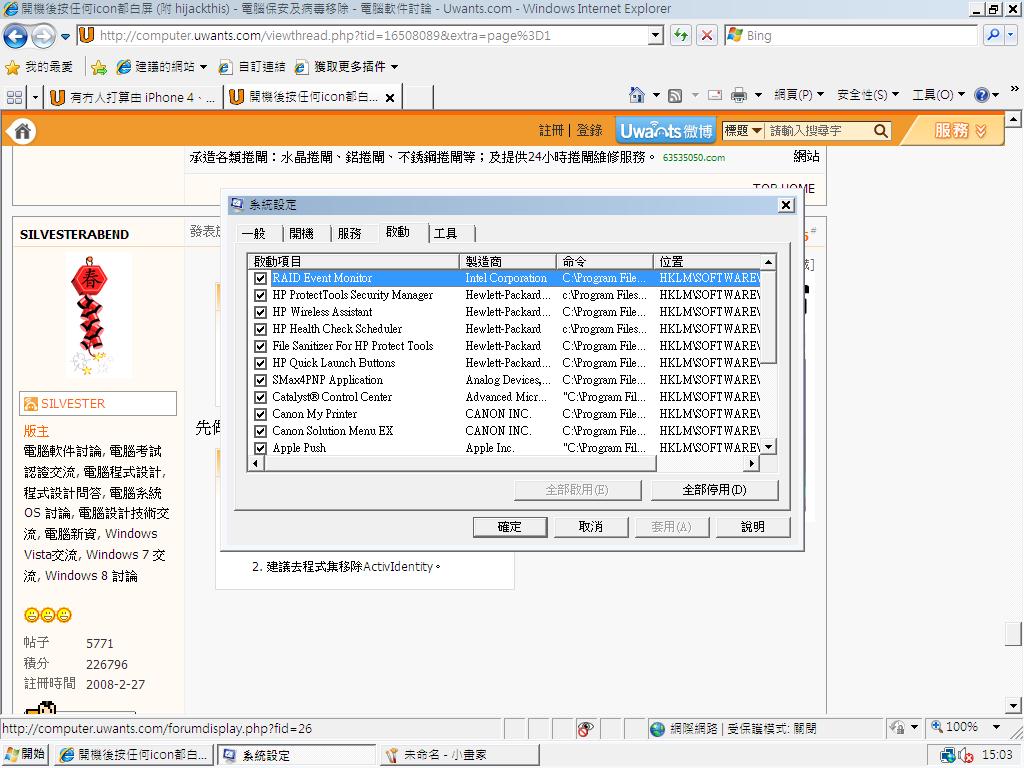Open the Help question mark icon
The width and height of the screenshot is (1024, 768).
982,95
